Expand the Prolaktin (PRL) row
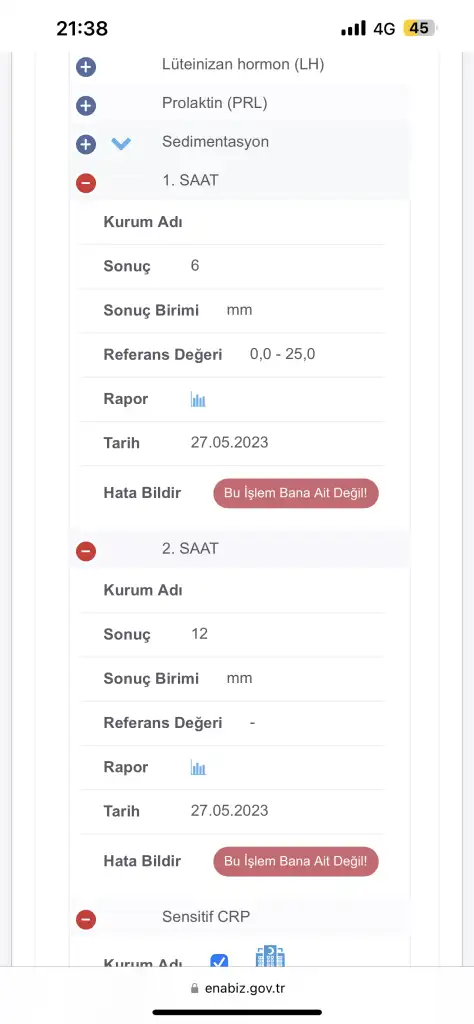 (86, 105)
